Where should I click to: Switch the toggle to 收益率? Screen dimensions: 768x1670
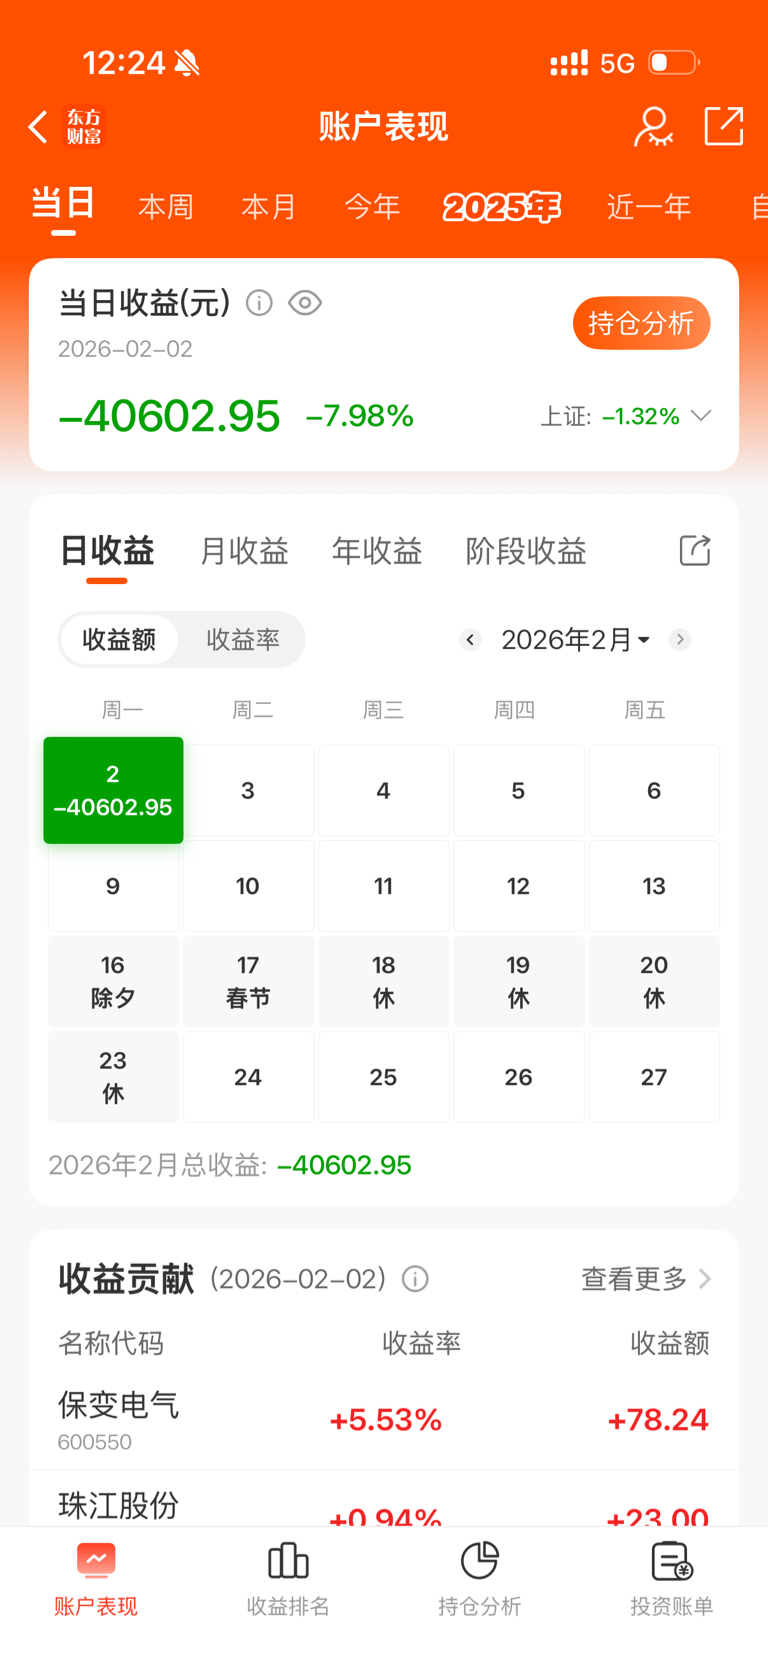click(242, 640)
